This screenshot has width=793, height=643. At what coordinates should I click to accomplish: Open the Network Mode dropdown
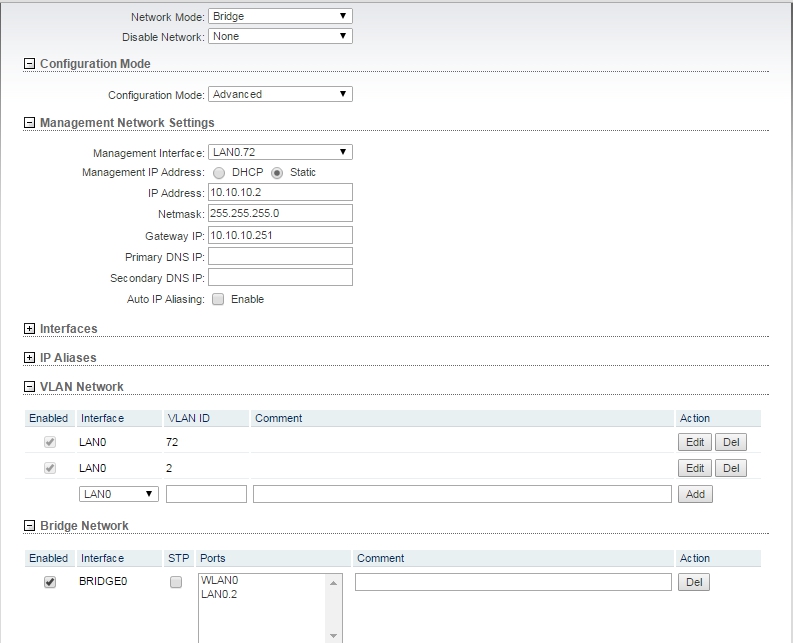[x=280, y=17]
